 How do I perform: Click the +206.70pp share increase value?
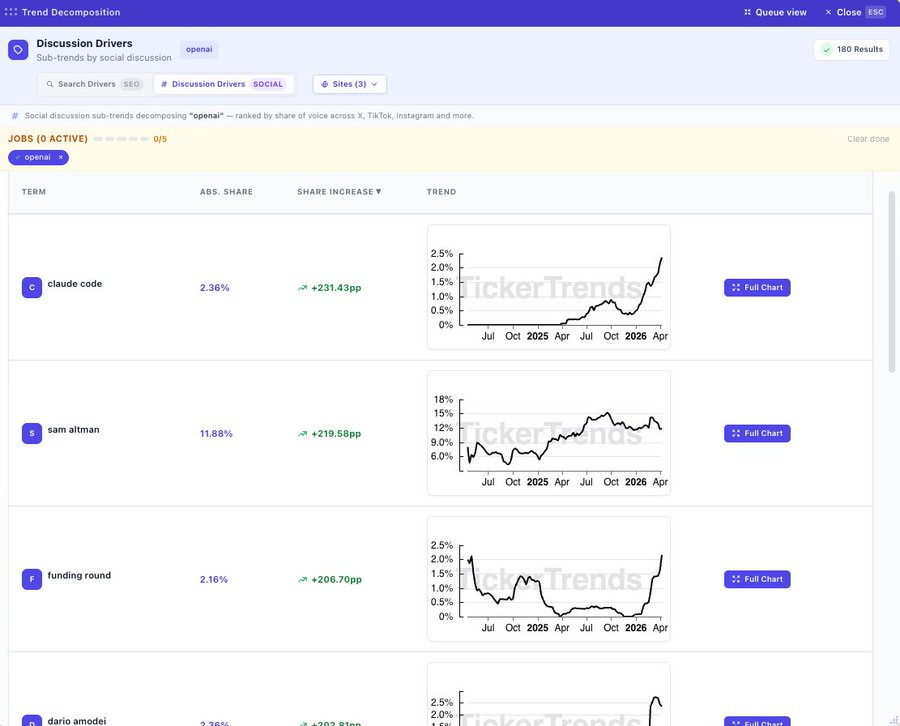tap(337, 579)
